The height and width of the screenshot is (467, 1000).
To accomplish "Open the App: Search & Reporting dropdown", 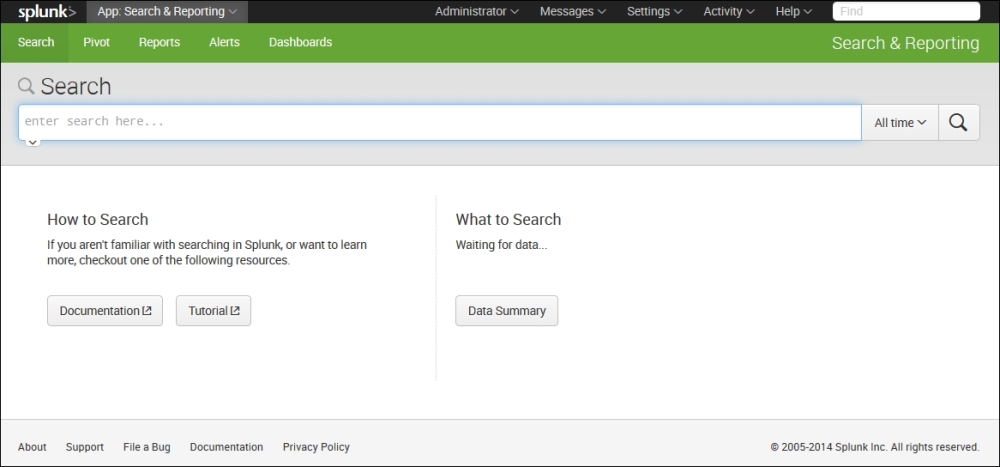I will click(x=166, y=12).
